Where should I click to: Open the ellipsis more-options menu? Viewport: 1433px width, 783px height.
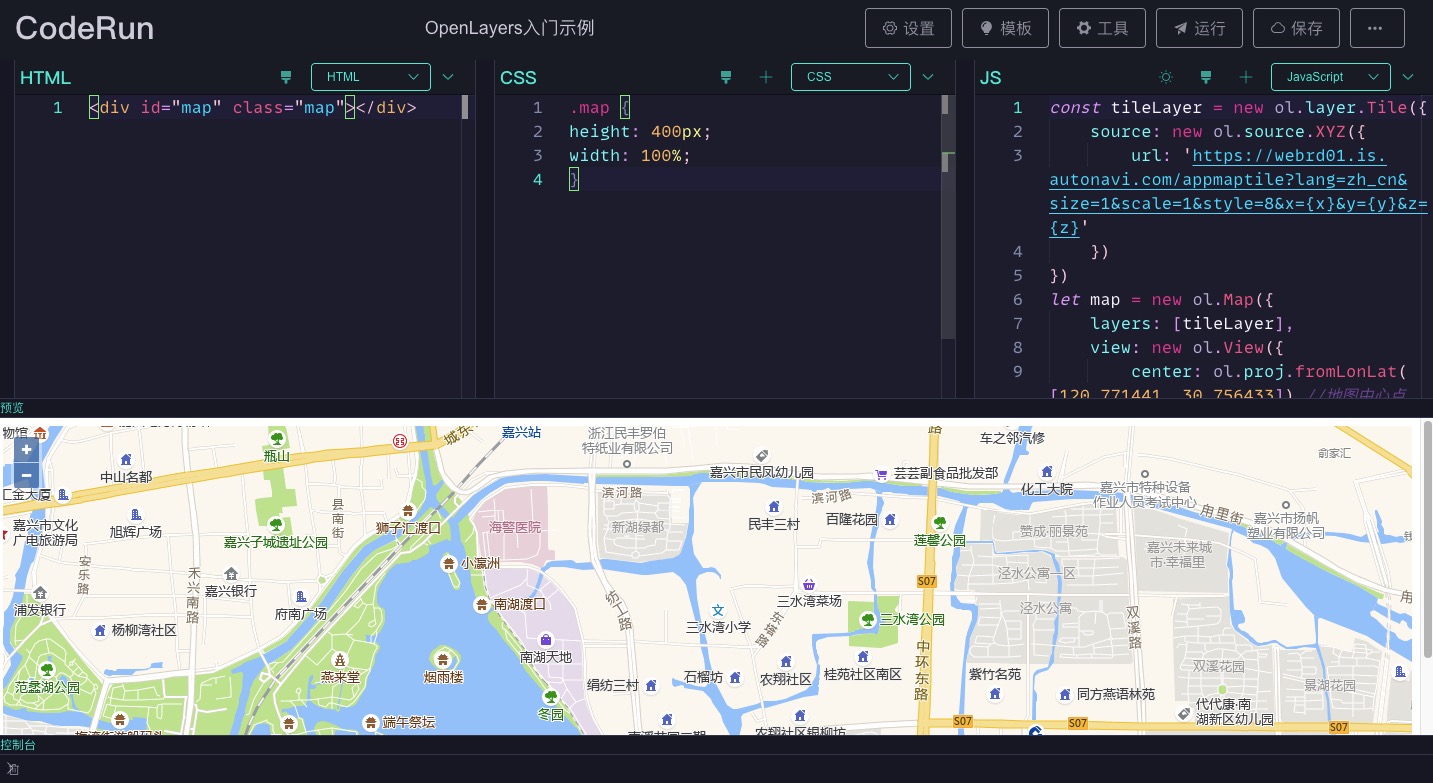(x=1377, y=28)
